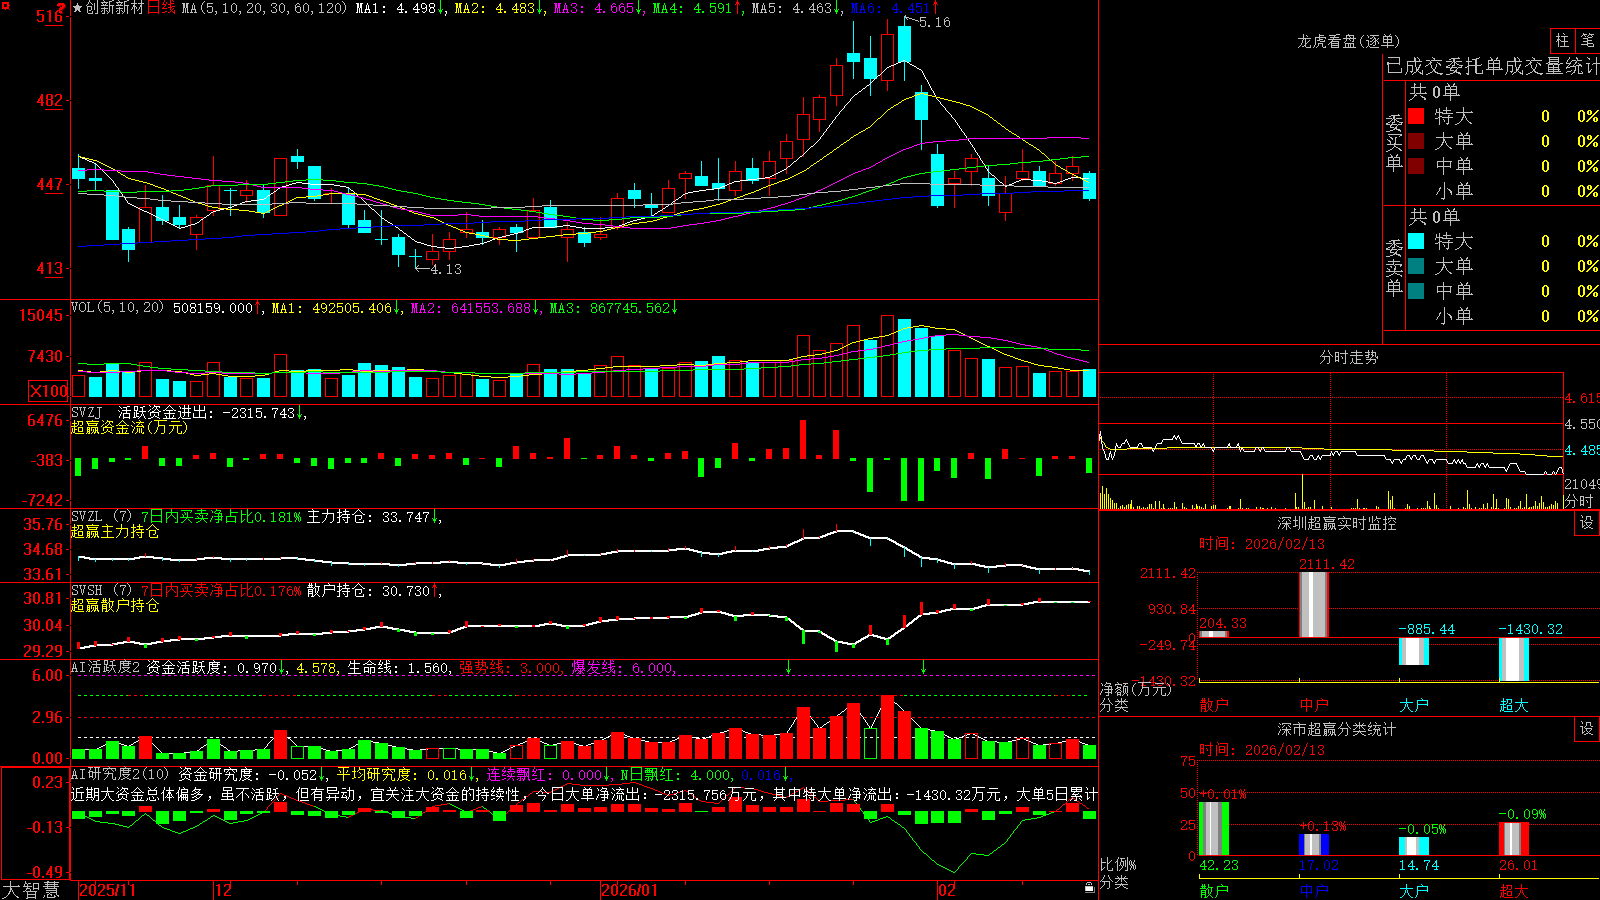Image resolution: width=1600 pixels, height=900 pixels.
Task: Click the 516 price axis label
Action: [49, 17]
